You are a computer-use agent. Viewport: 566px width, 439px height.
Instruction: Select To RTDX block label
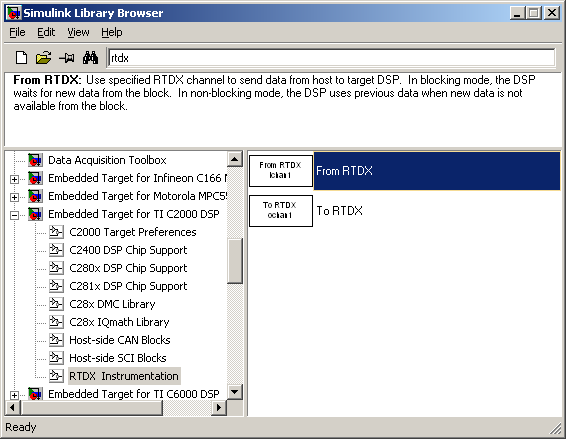[x=339, y=211]
